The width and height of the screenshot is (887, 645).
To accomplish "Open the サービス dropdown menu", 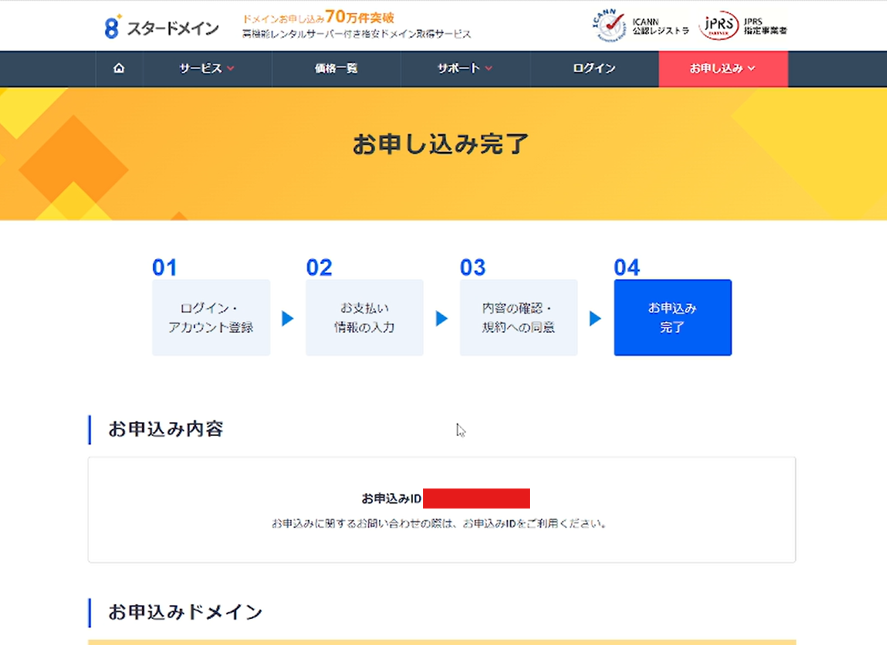I will pyautogui.click(x=207, y=68).
